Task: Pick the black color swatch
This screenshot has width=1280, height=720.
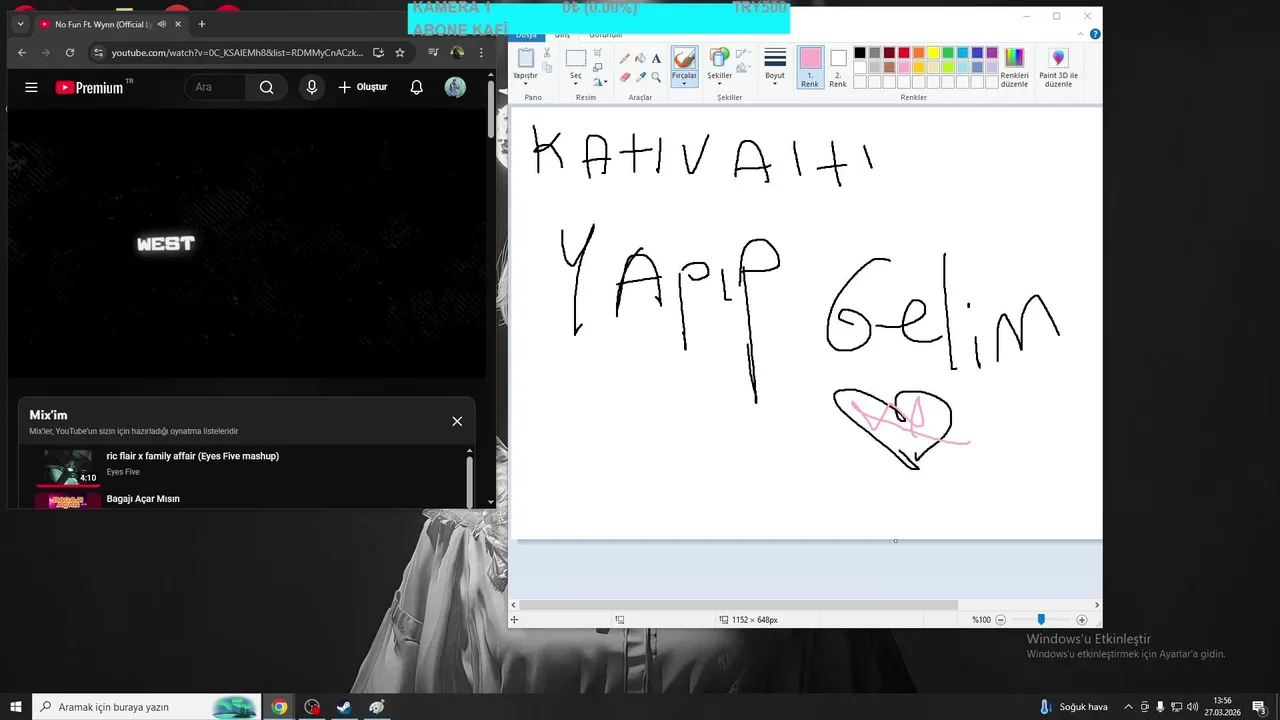Action: tap(860, 53)
